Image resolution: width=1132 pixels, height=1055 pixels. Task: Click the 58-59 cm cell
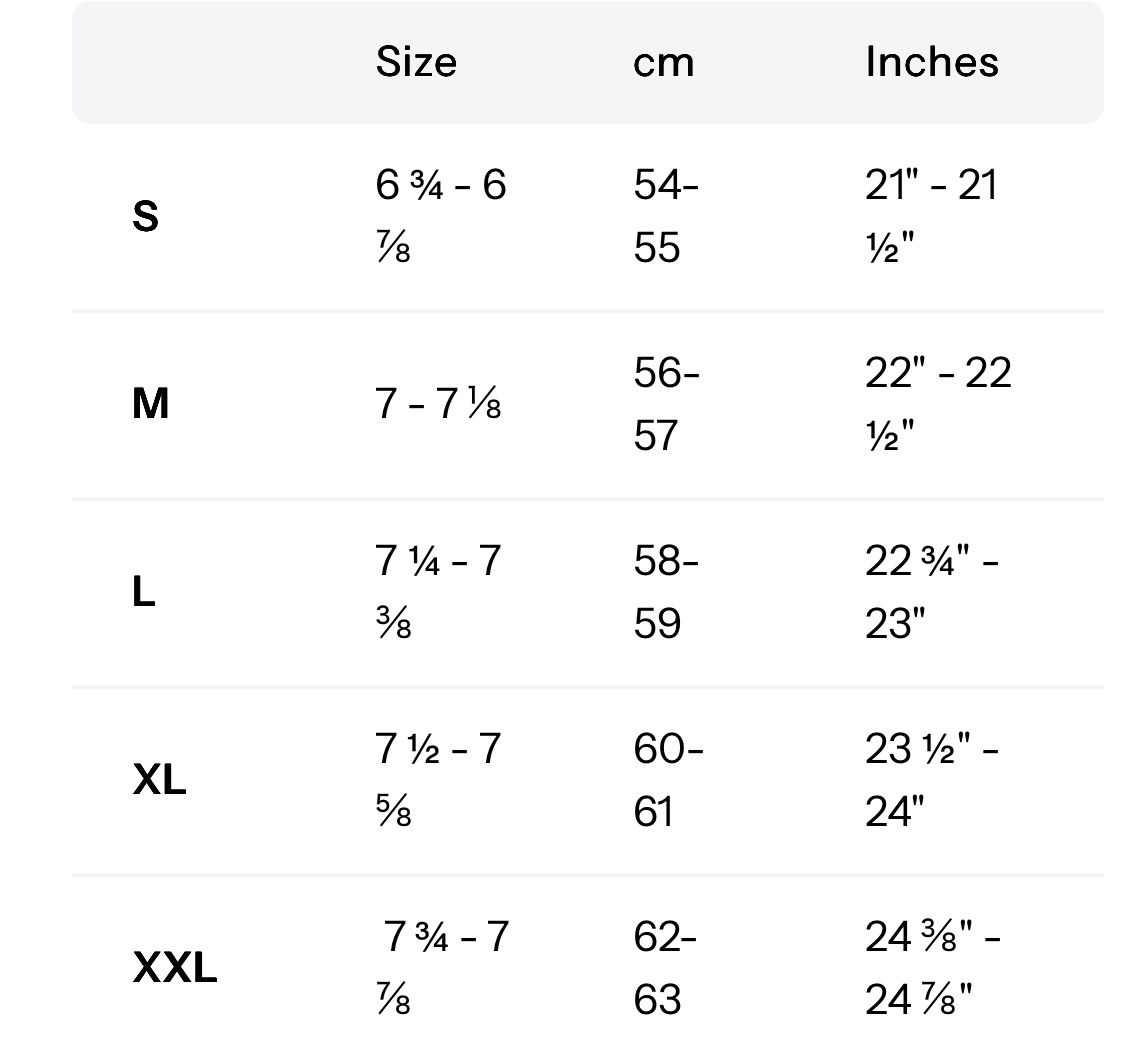pyautogui.click(x=665, y=592)
